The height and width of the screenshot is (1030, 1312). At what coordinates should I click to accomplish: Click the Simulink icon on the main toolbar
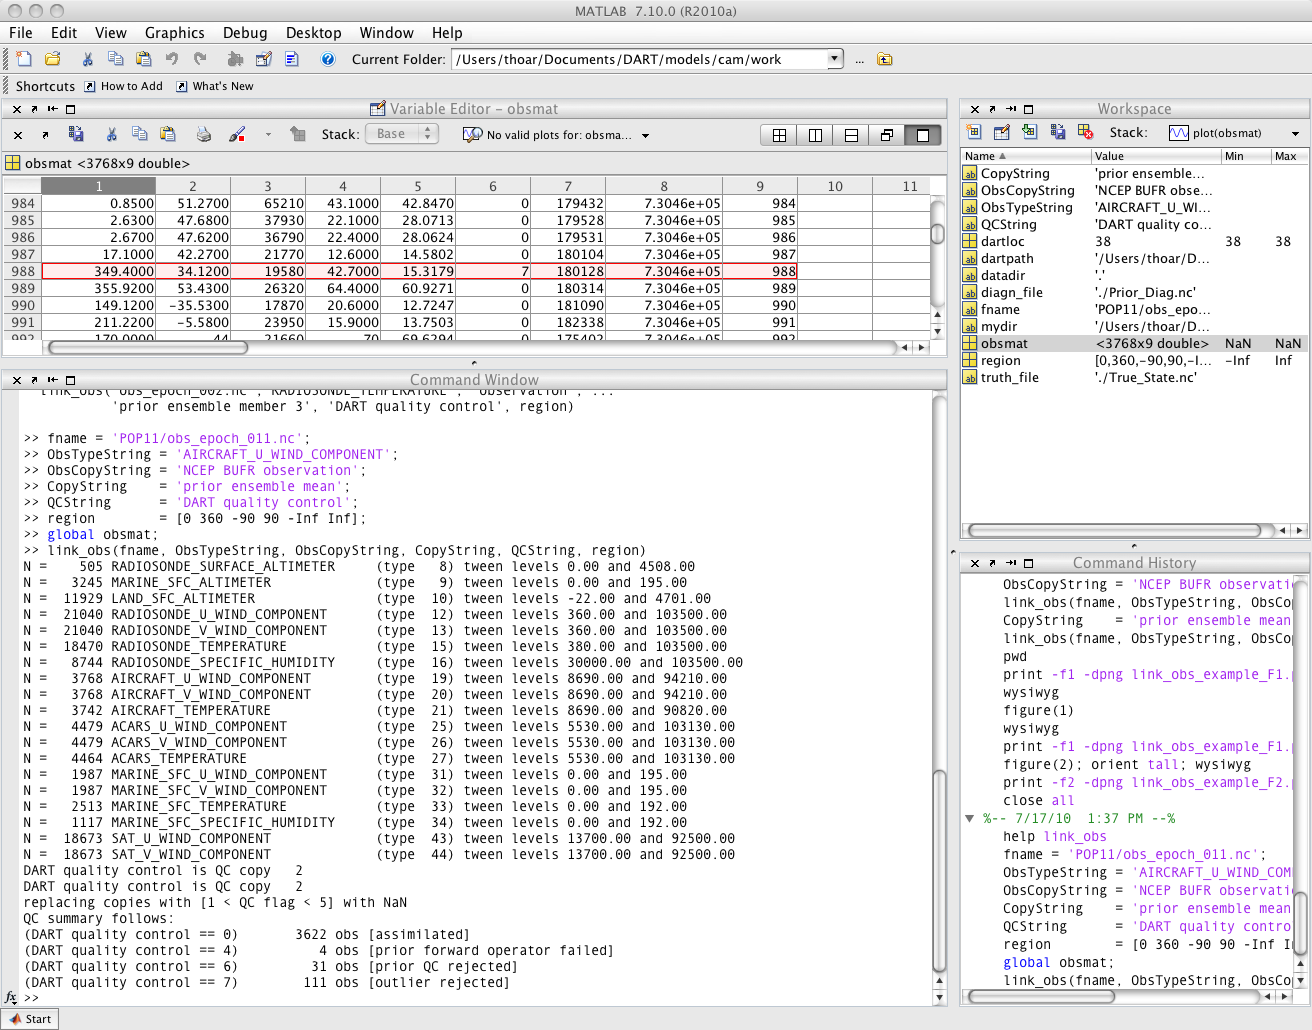232,58
